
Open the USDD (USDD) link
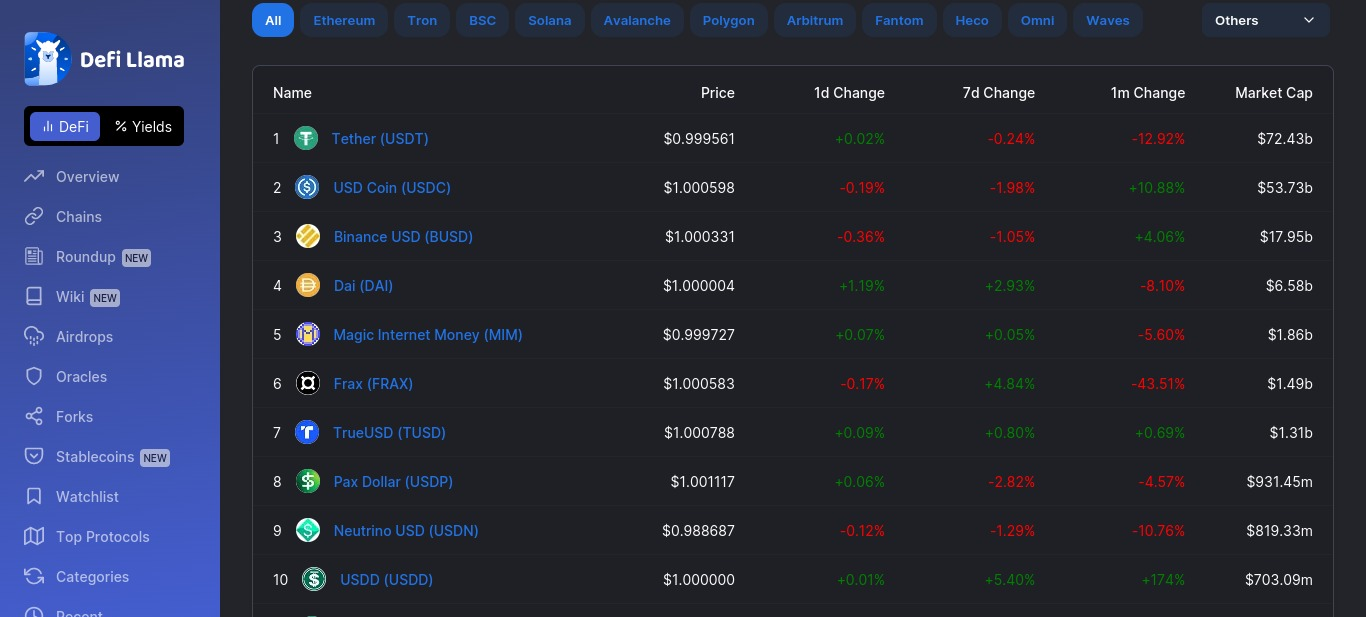pos(386,579)
